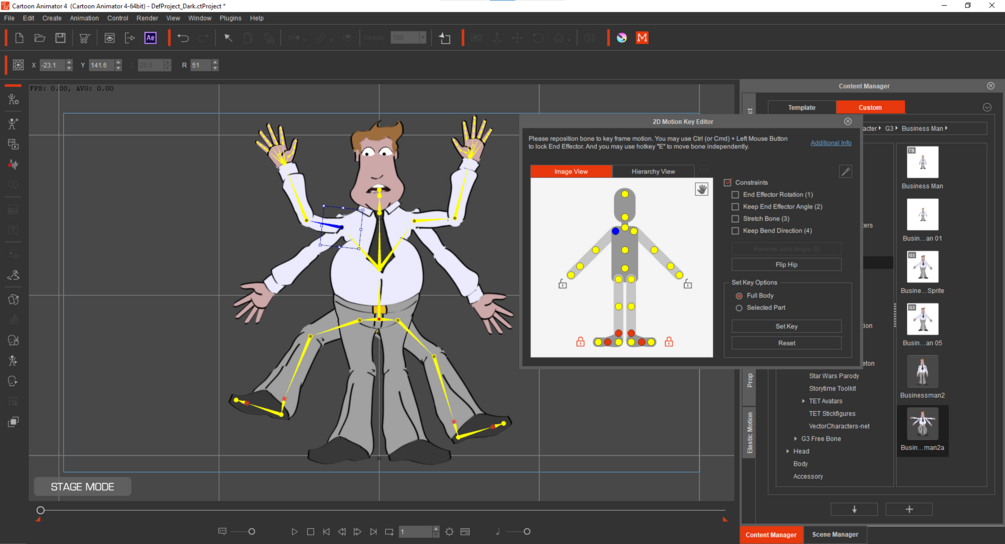Save project with the floppy disk icon
The width and height of the screenshot is (1005, 544).
click(x=60, y=38)
